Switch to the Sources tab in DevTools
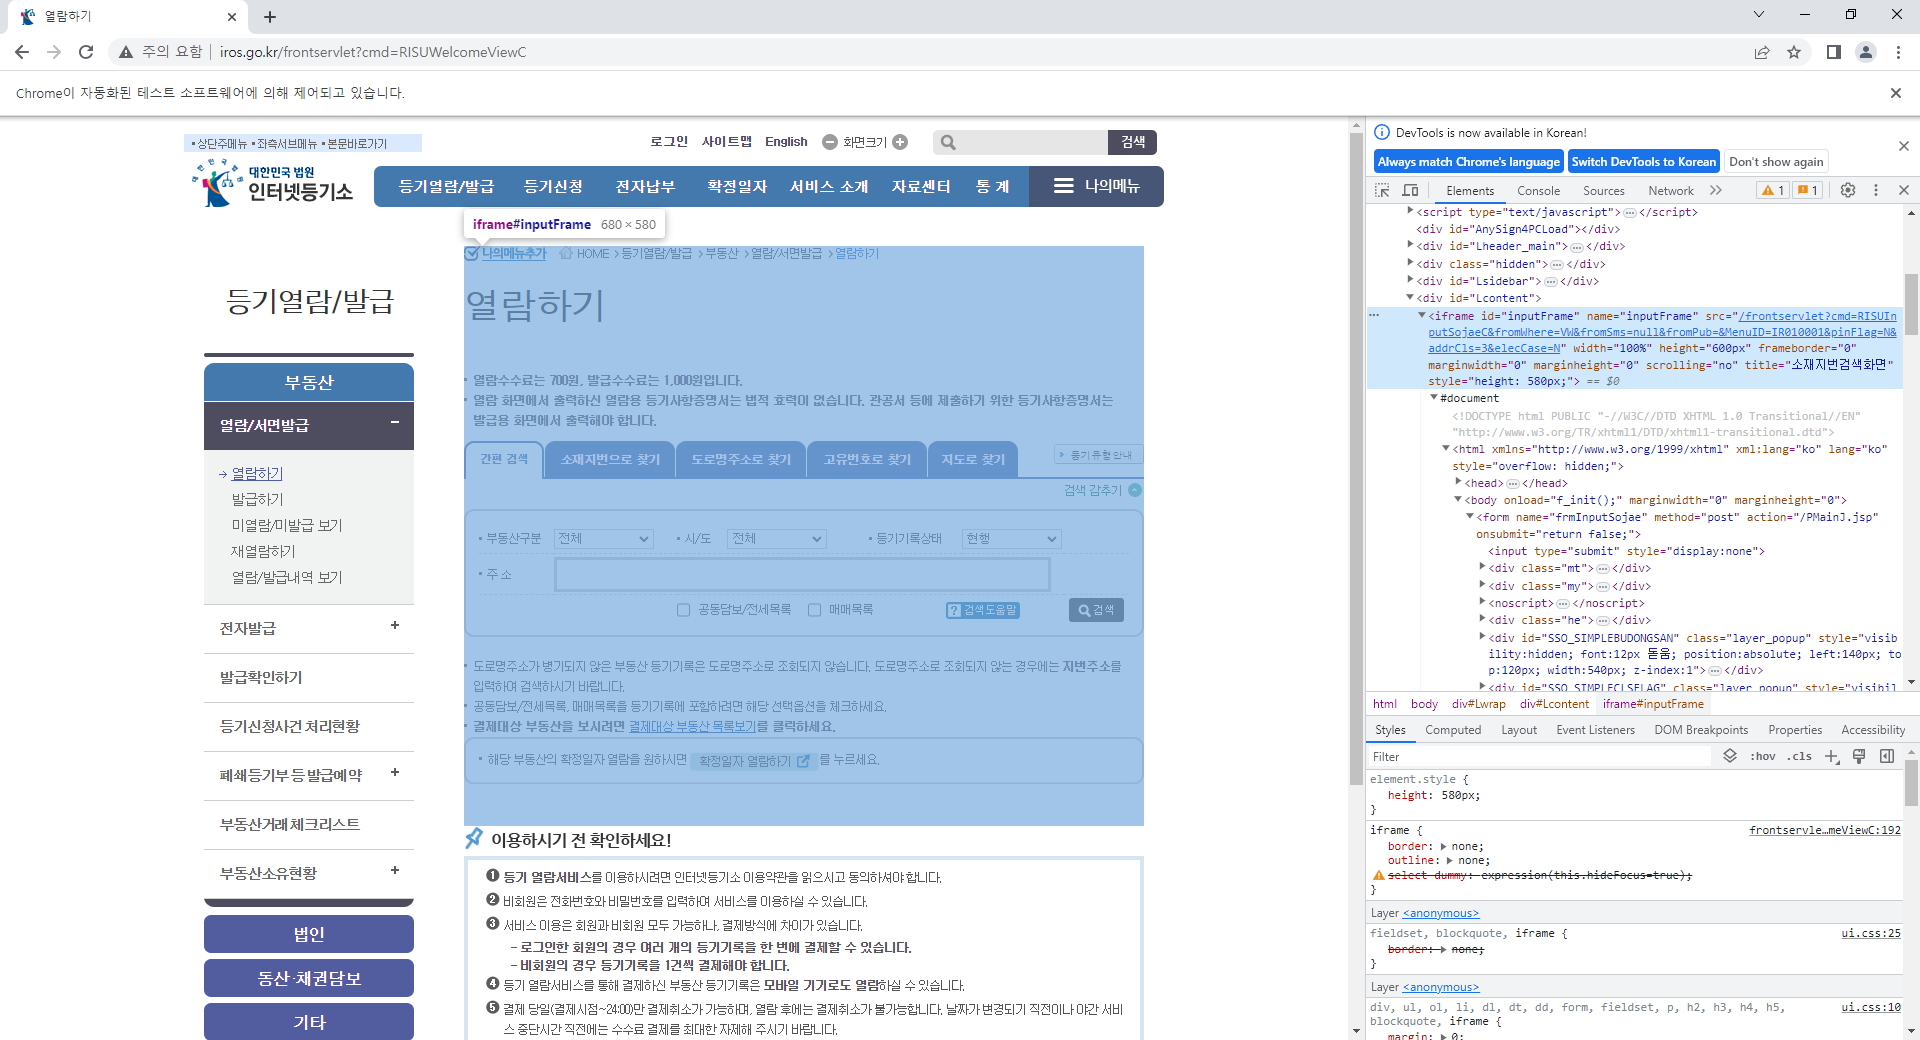This screenshot has height=1040, width=1920. point(1603,191)
